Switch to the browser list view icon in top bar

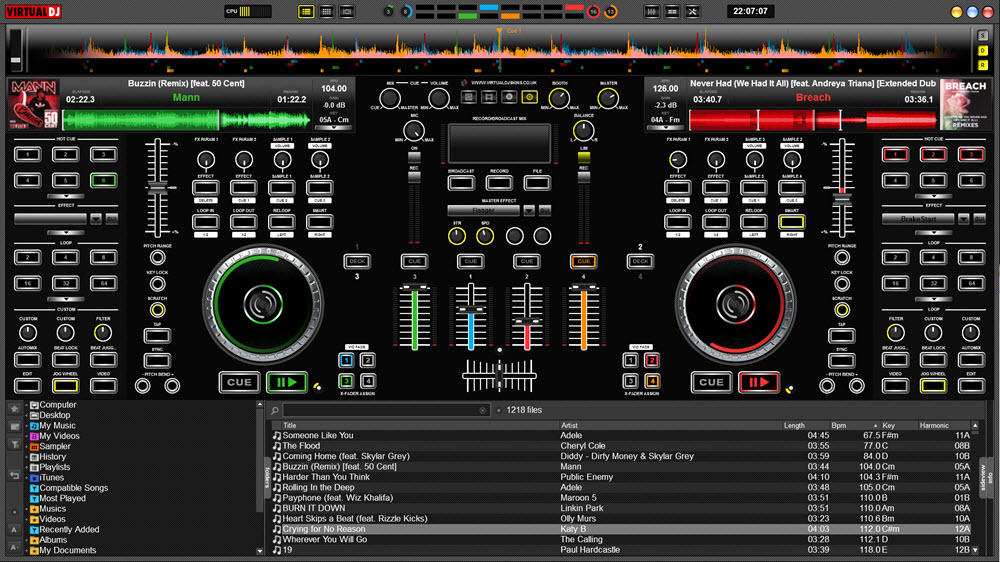306,11
